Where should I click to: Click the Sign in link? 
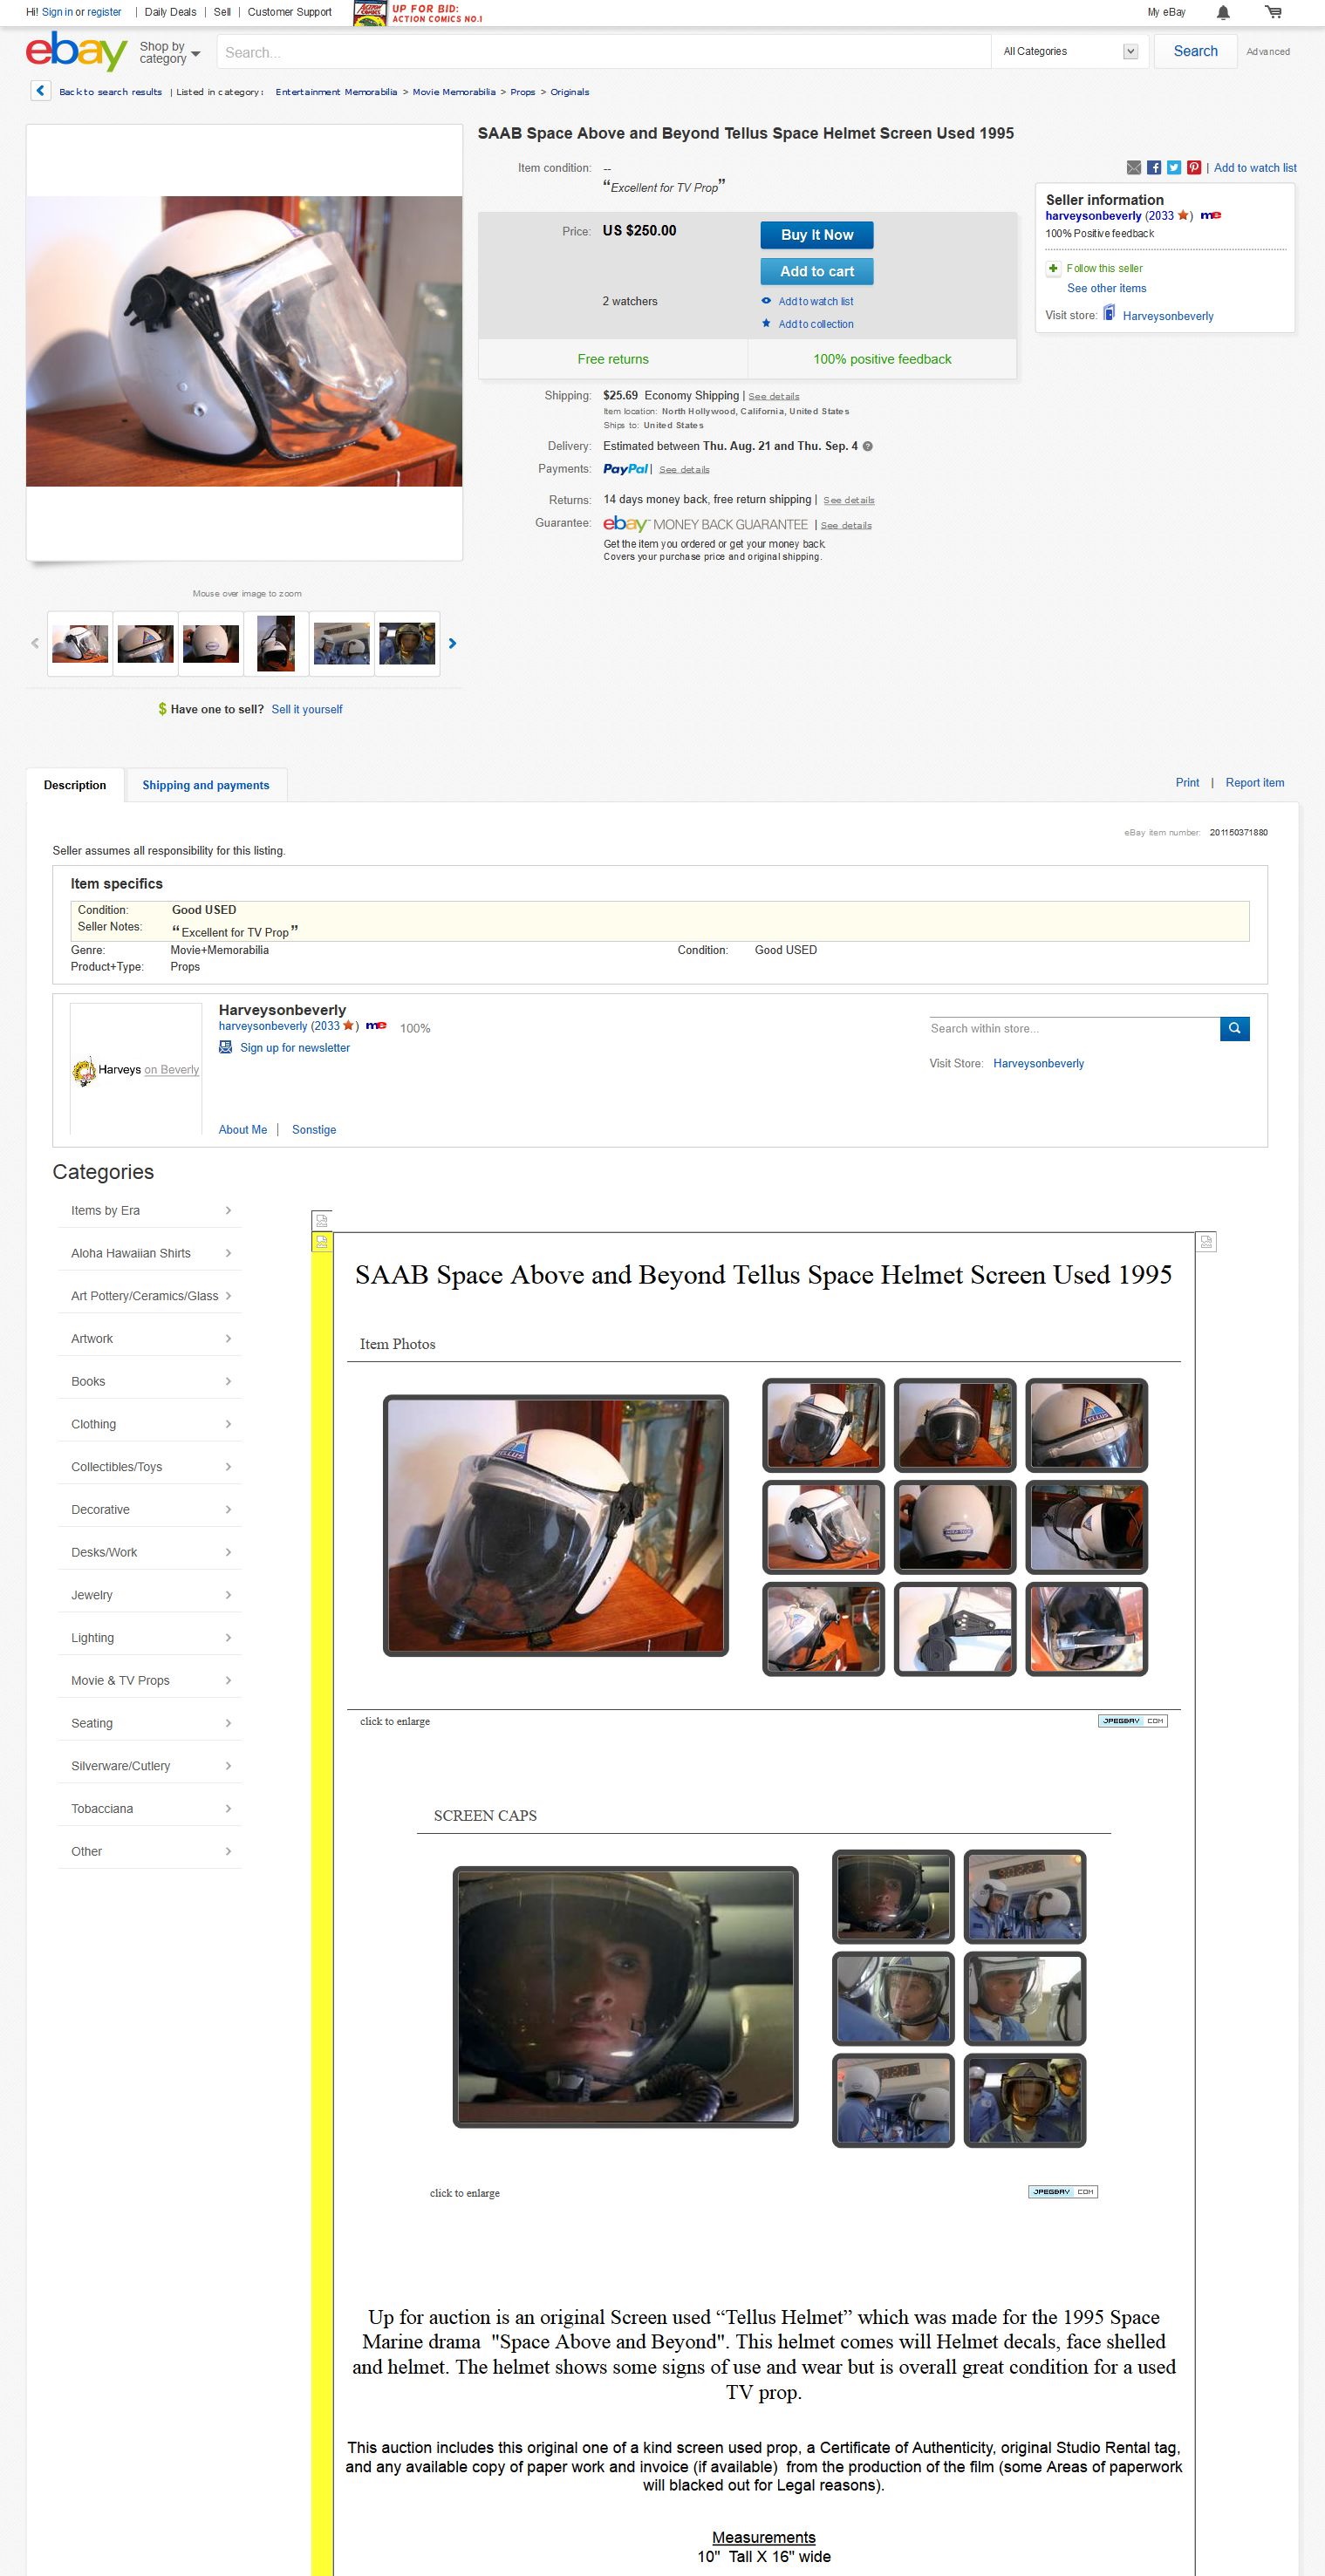click(57, 12)
